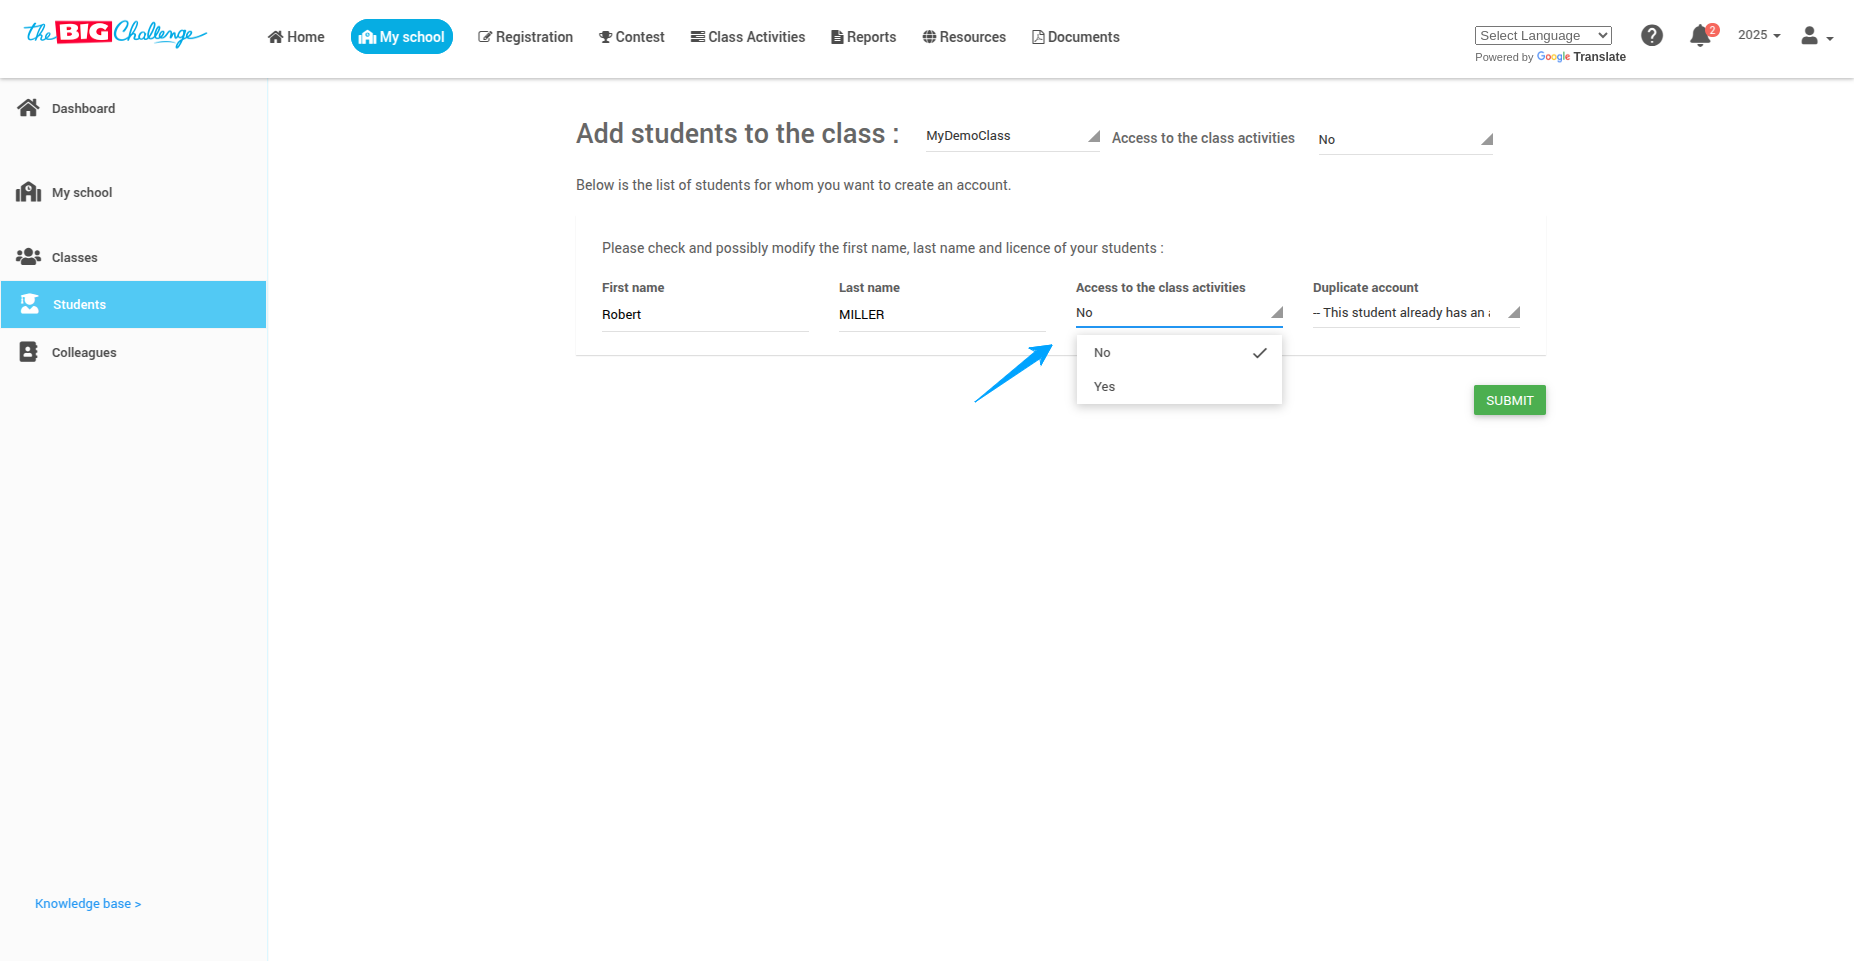Go to Dashboard in the sidebar

[133, 108]
